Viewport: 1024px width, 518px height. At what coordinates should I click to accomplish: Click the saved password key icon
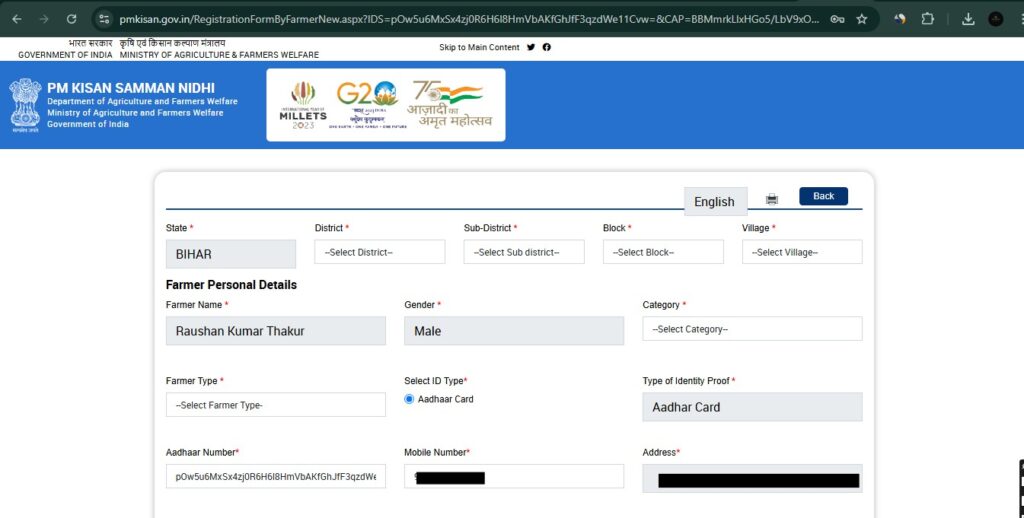(x=837, y=19)
